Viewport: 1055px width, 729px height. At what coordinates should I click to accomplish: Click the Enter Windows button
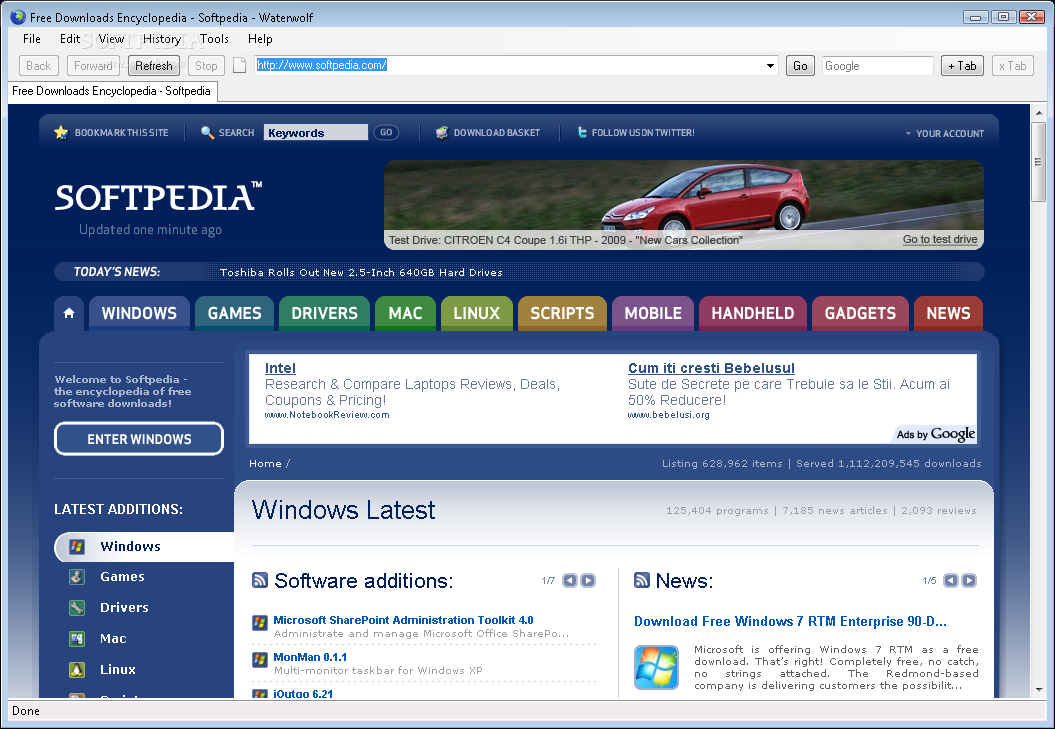(x=139, y=439)
